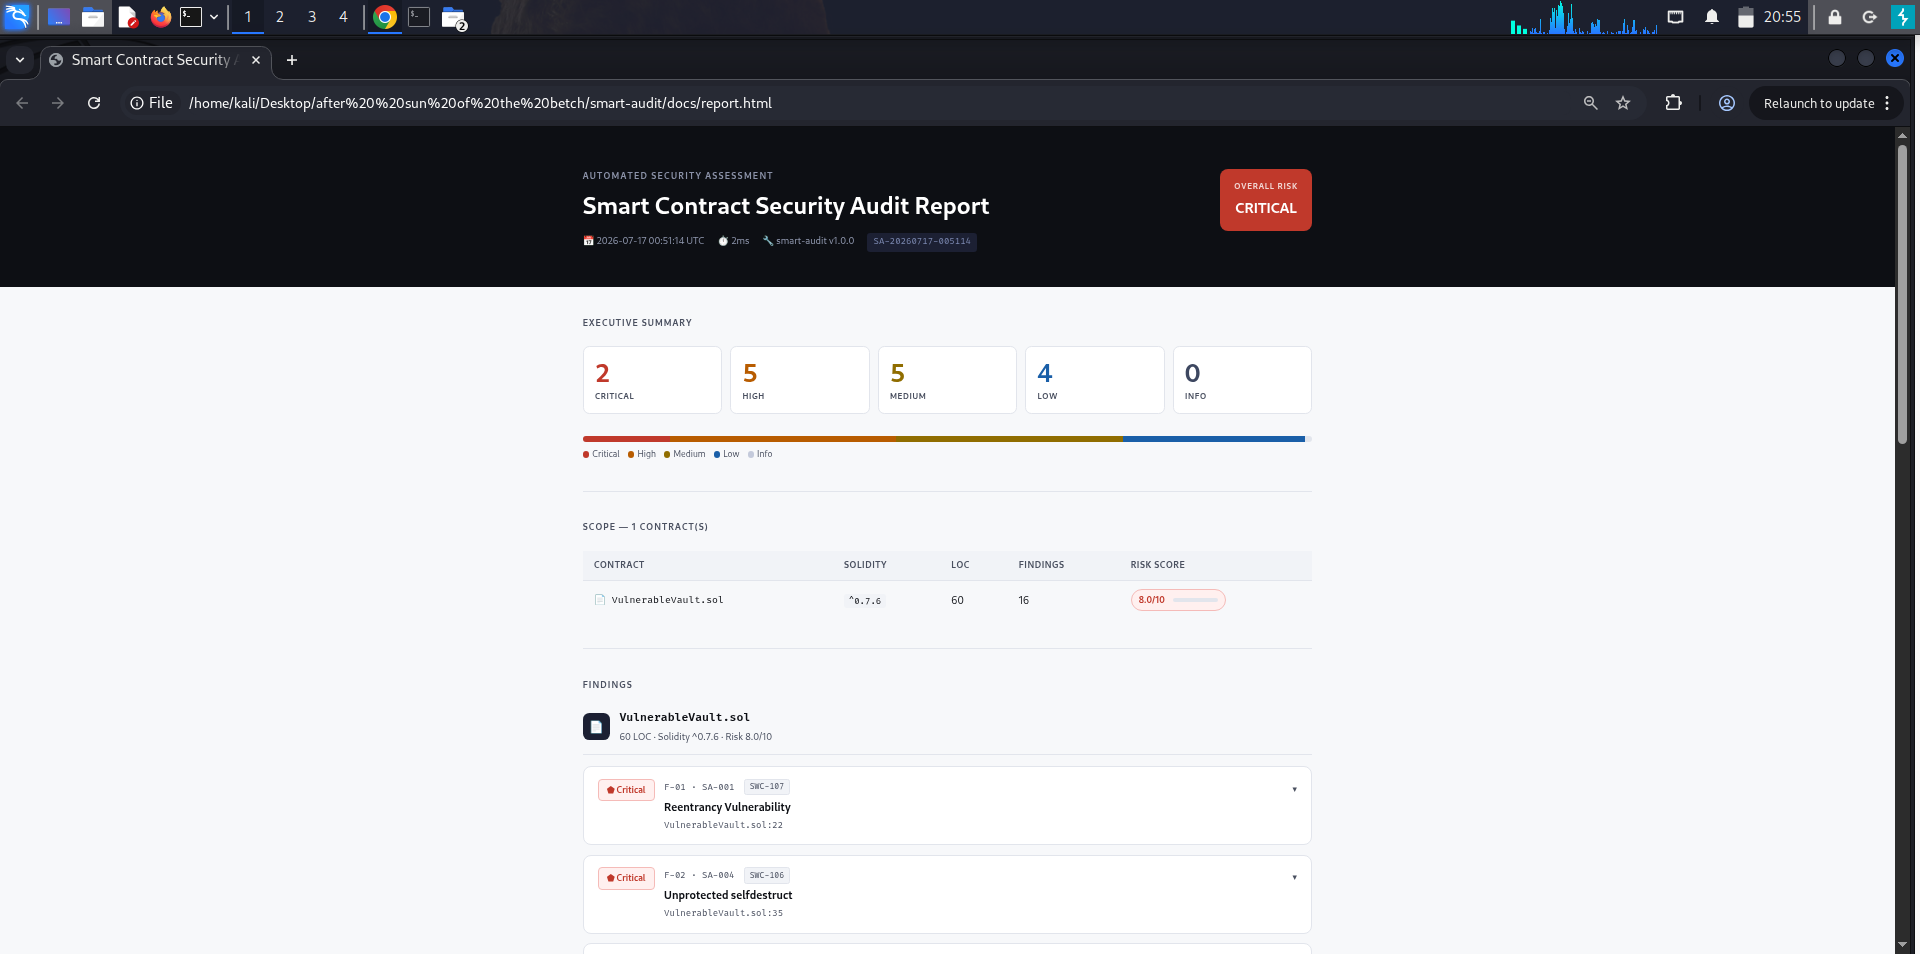Click the OVERALL RISK CRITICAL badge
The image size is (1920, 954).
coord(1265,200)
